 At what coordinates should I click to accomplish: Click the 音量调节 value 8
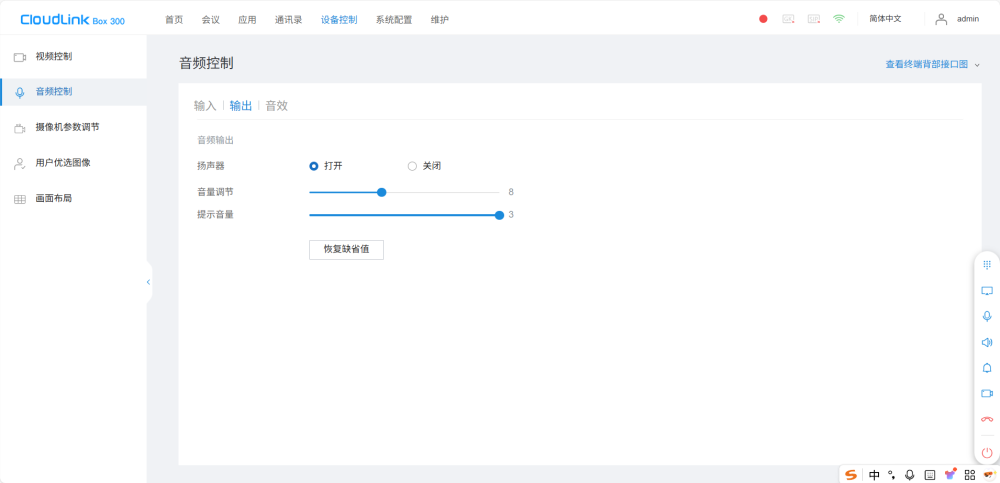tap(511, 192)
